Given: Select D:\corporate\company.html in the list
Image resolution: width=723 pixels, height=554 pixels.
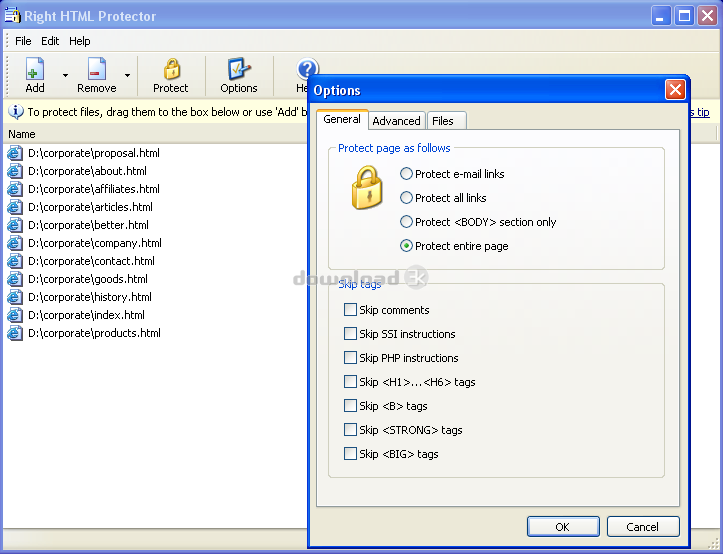Looking at the screenshot, I should click(95, 243).
